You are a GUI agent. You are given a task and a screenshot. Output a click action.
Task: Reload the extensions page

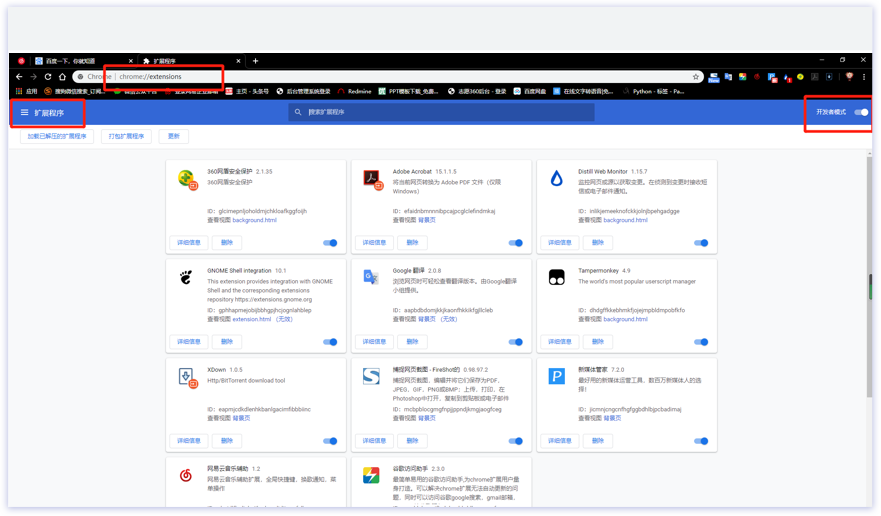(48, 76)
